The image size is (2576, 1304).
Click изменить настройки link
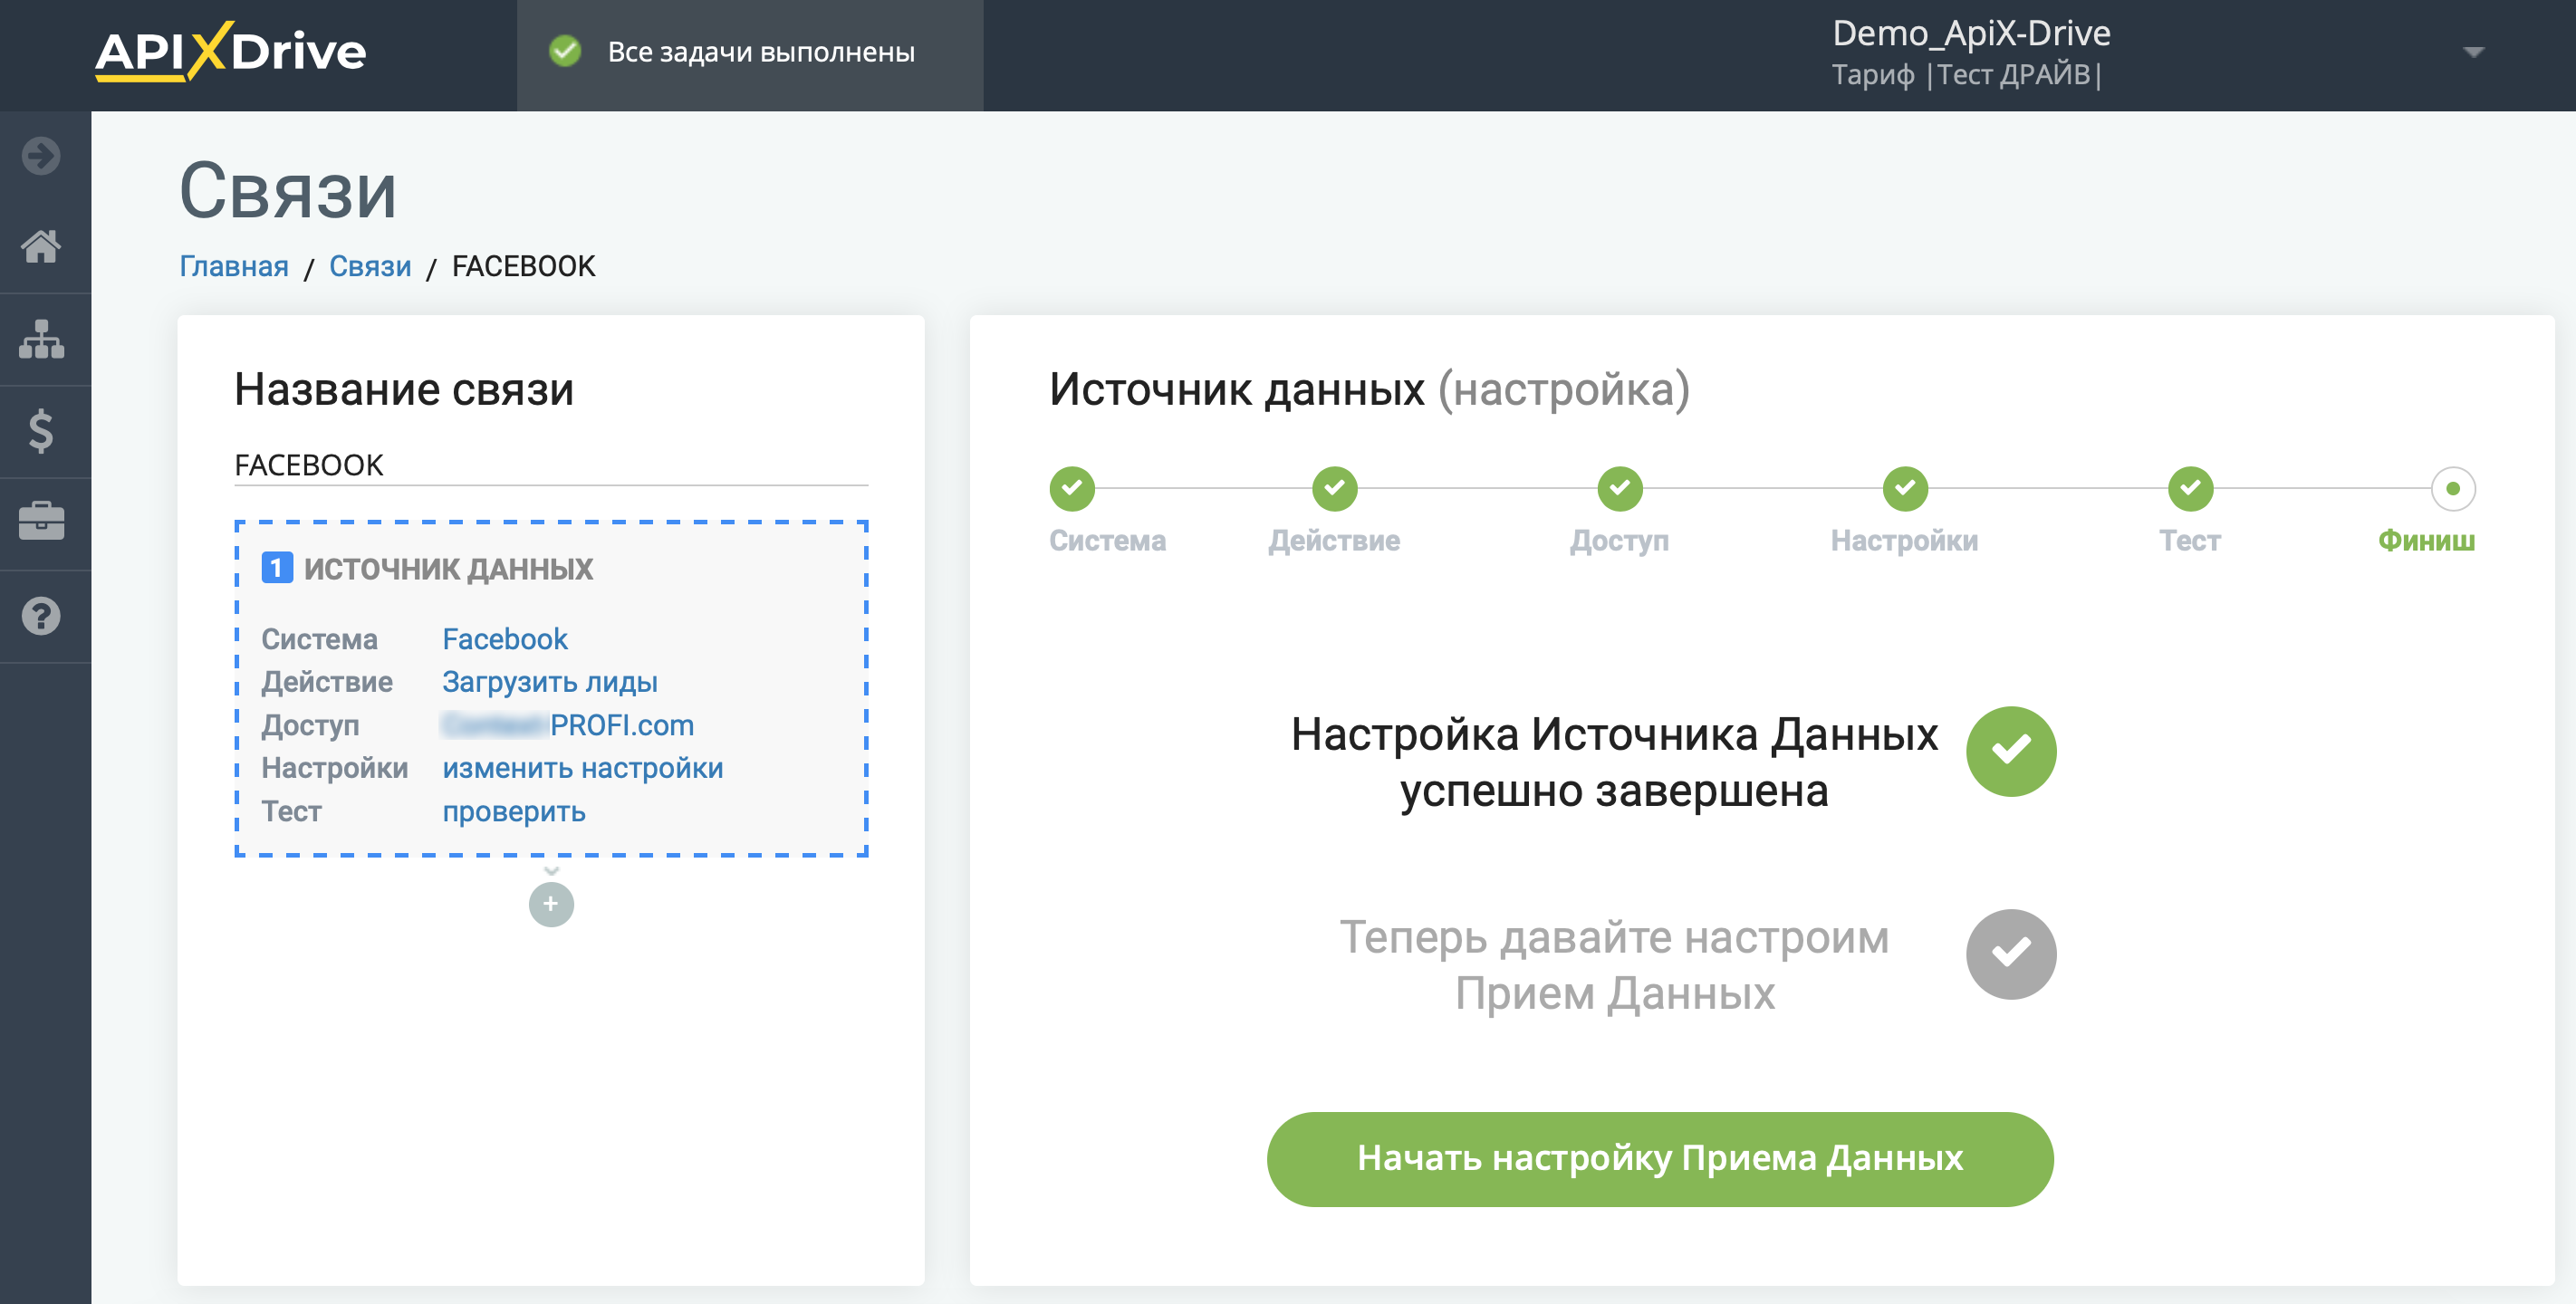pyautogui.click(x=583, y=768)
